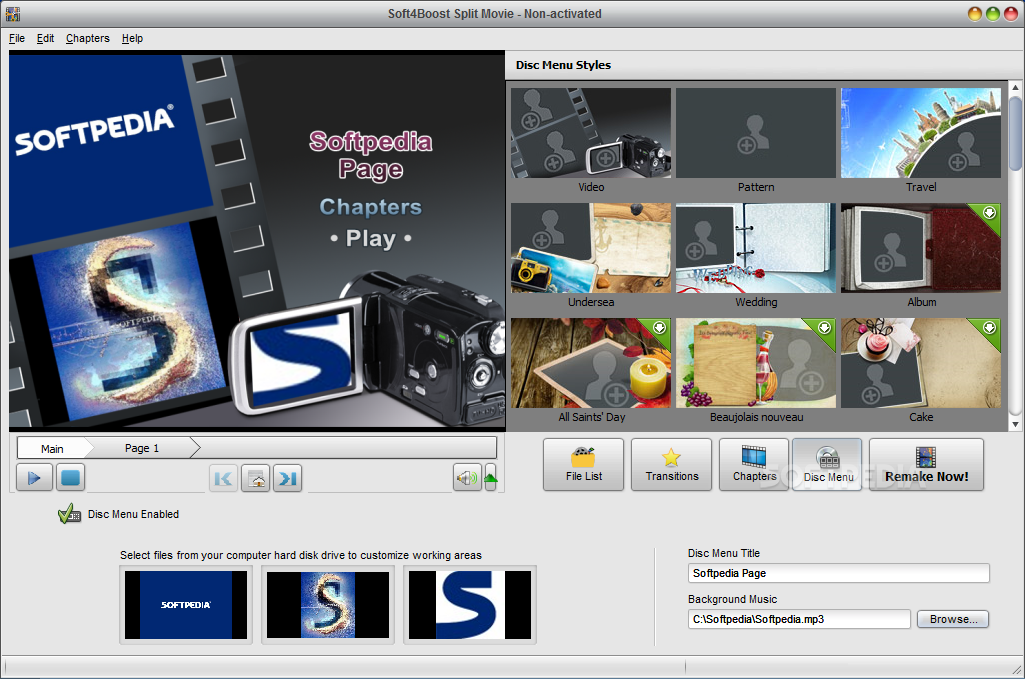Screen dimensions: 1025x679
Task: Toggle Disc Menu Enabled checkbox
Action: point(69,514)
